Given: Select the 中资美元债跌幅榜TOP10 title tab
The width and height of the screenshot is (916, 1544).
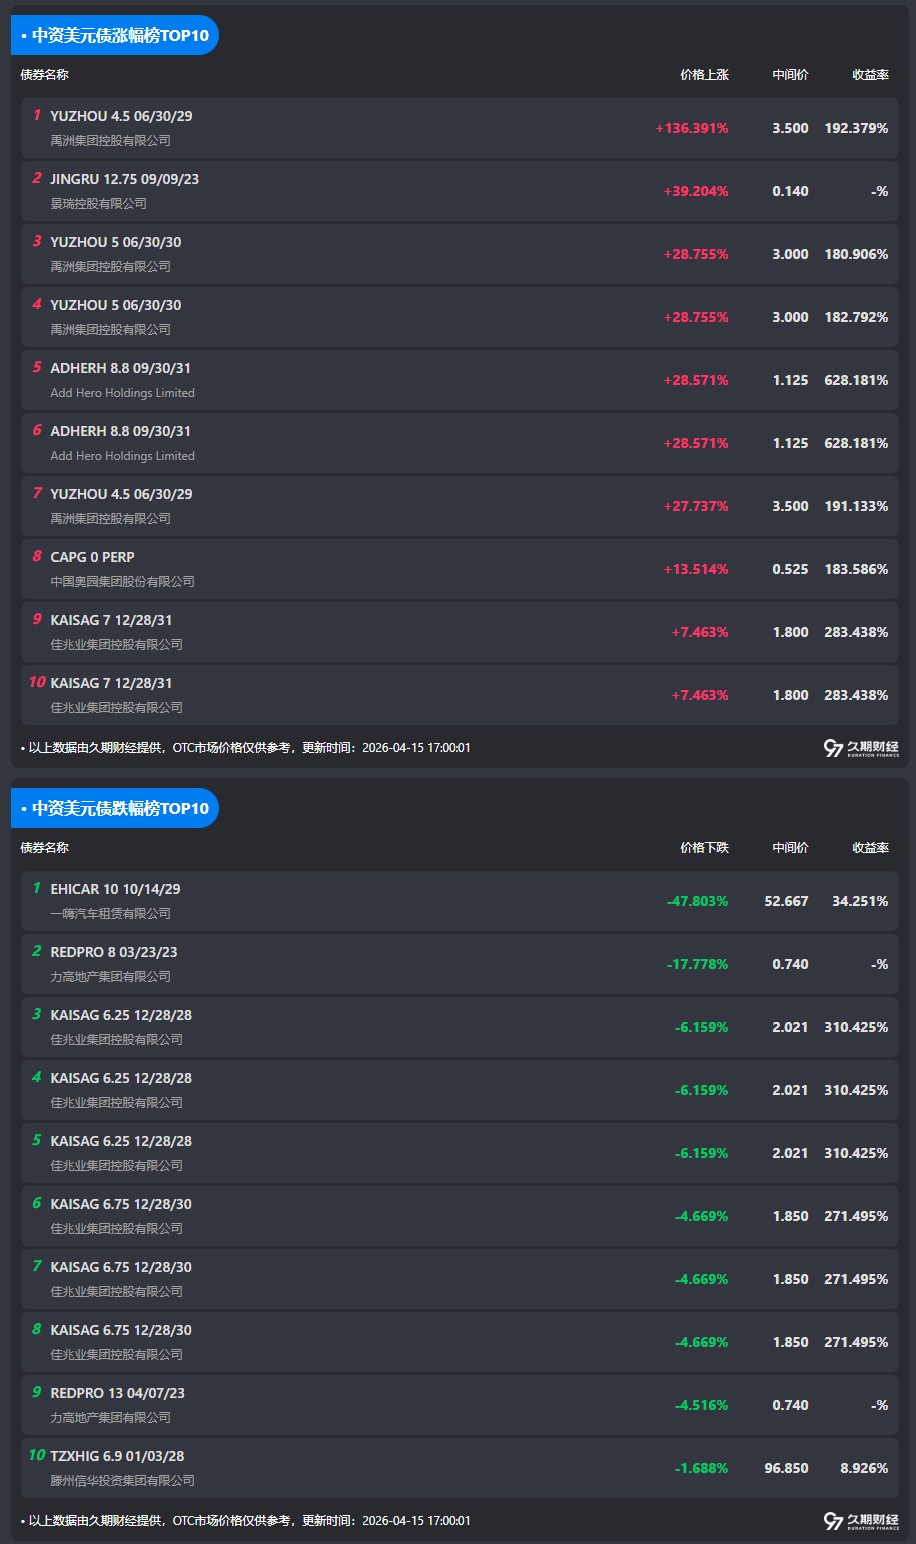Looking at the screenshot, I should pyautogui.click(x=115, y=809).
